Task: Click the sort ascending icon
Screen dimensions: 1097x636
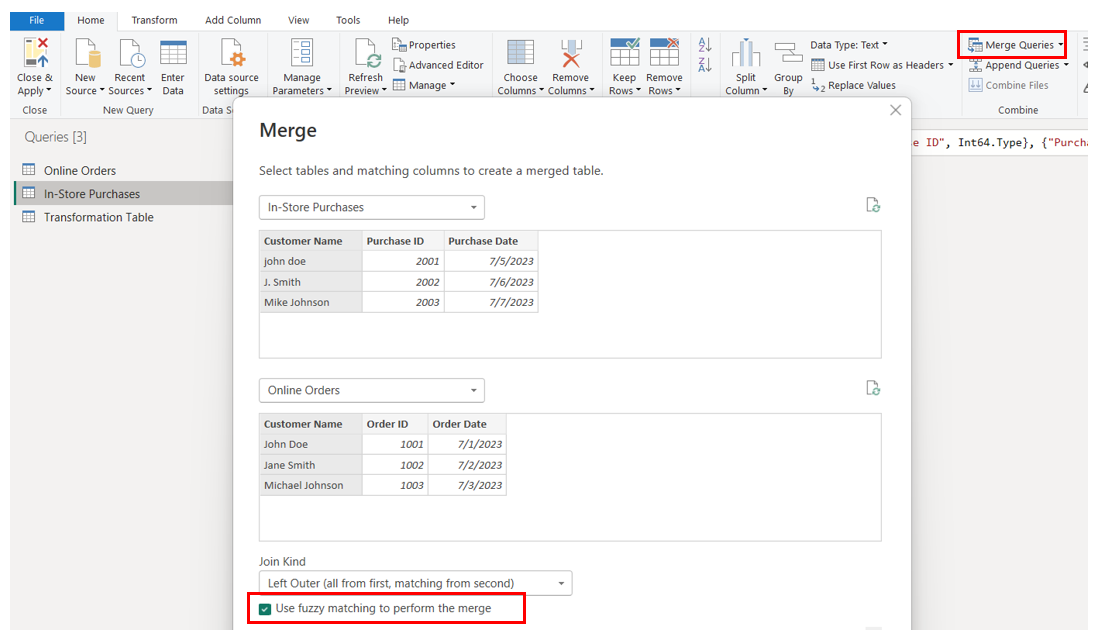Action: pyautogui.click(x=704, y=45)
